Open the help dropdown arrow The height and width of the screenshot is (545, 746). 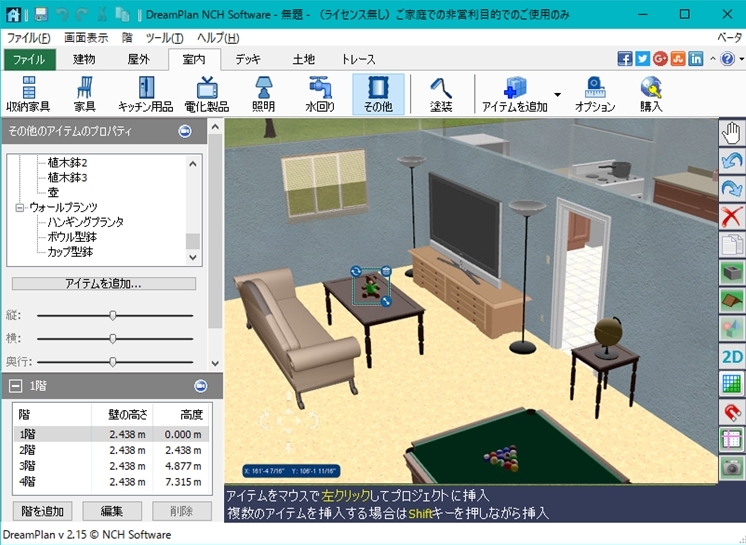click(x=741, y=59)
